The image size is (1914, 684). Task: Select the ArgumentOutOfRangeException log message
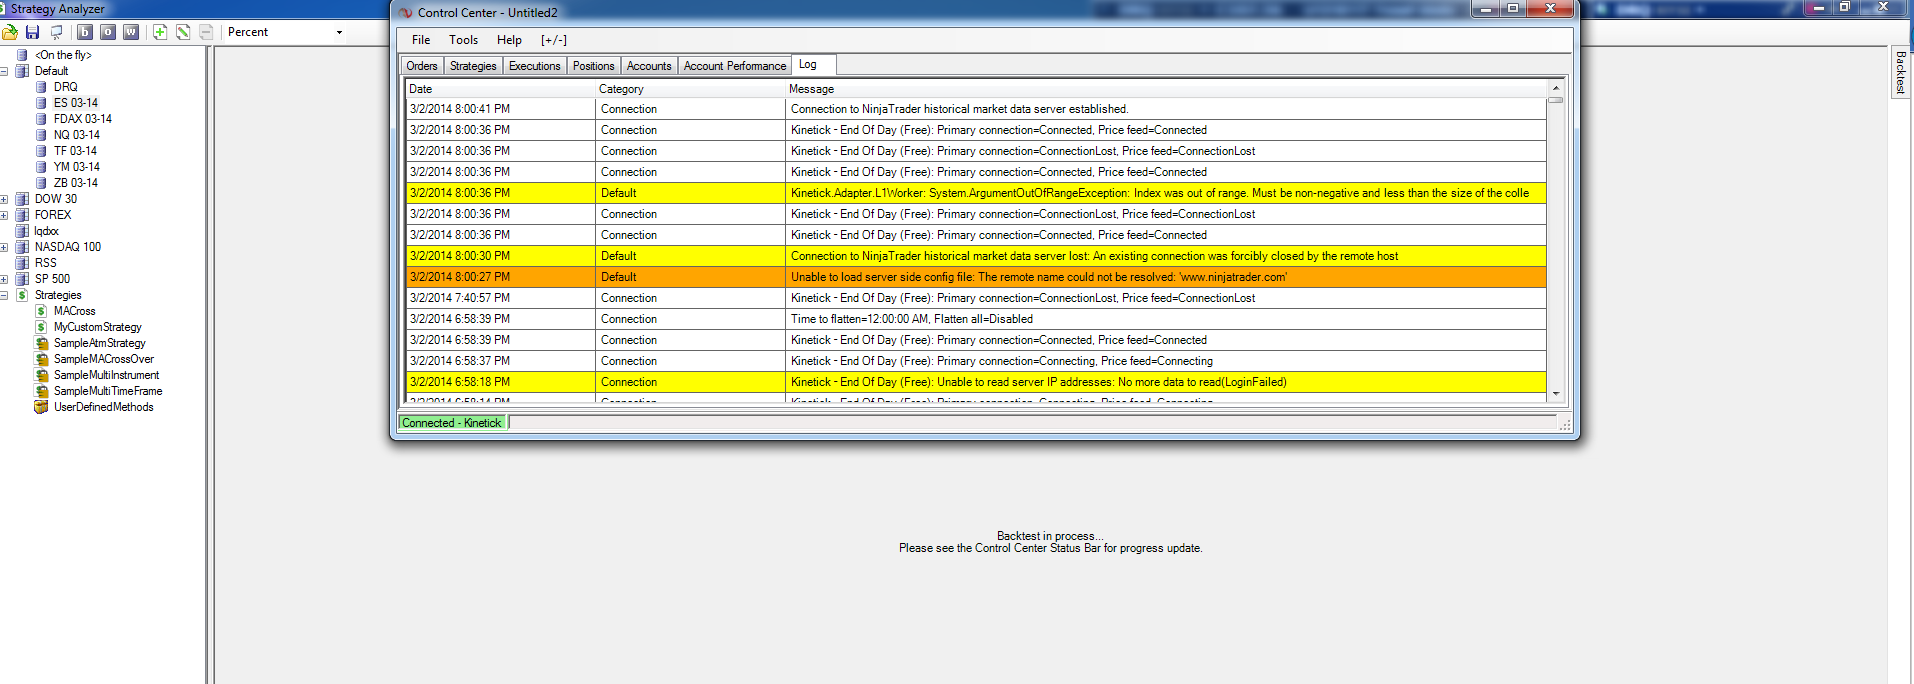click(x=1160, y=193)
